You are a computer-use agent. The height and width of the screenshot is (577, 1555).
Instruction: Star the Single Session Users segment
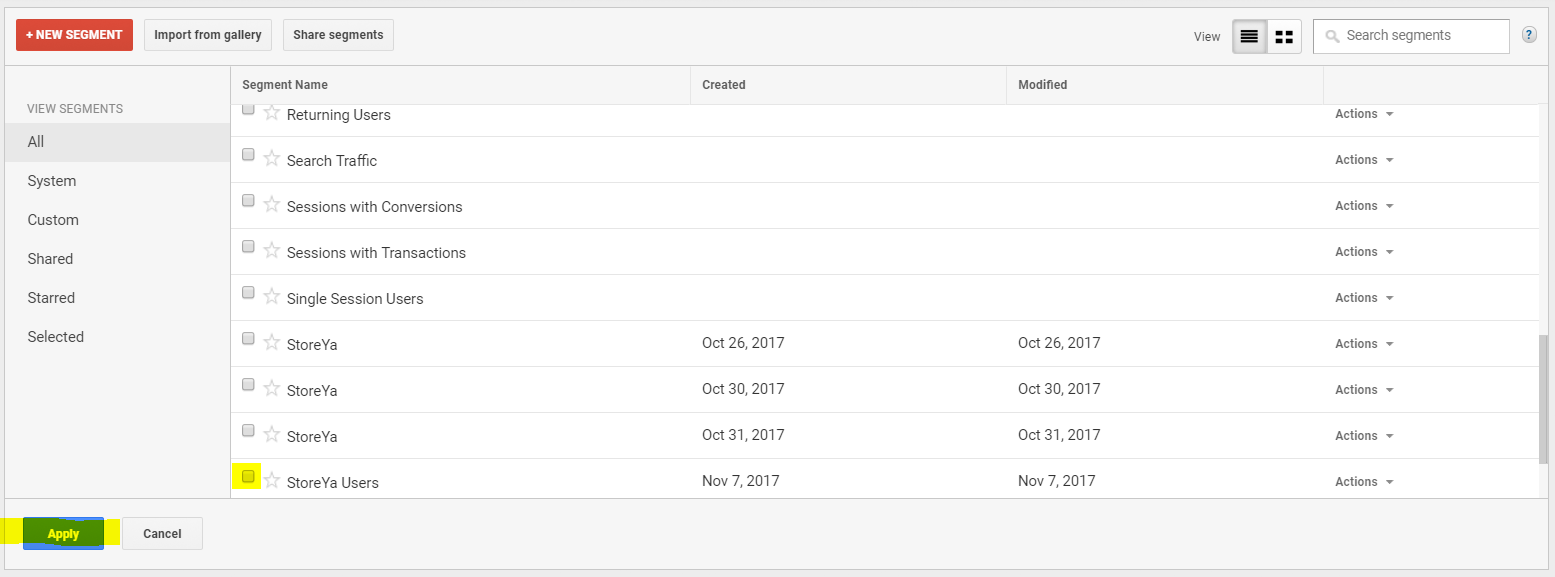click(271, 296)
